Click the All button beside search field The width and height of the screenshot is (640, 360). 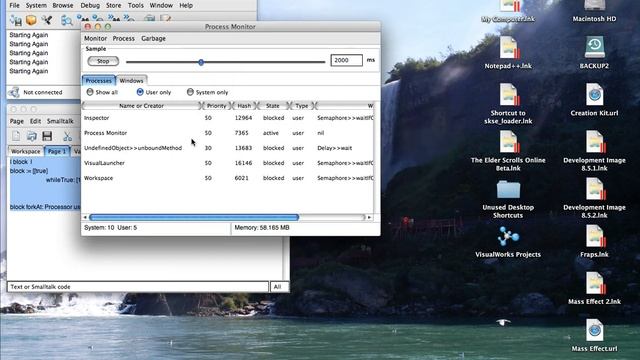[279, 287]
